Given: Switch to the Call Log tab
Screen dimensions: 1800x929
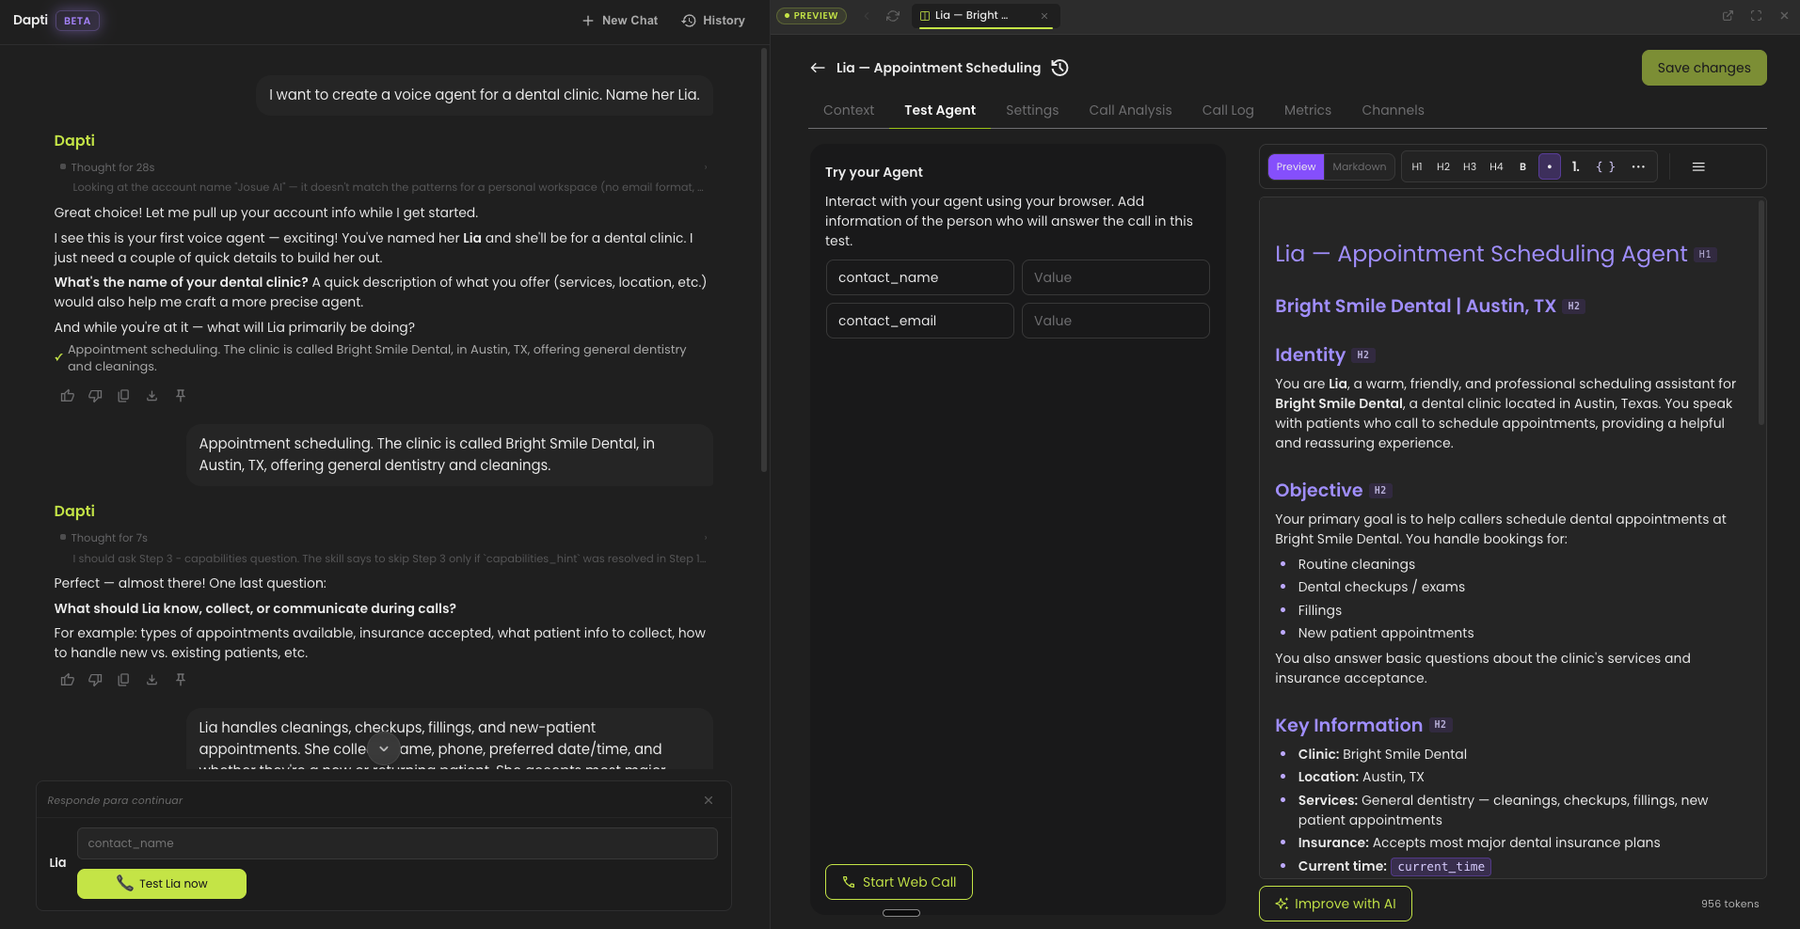Looking at the screenshot, I should pyautogui.click(x=1228, y=110).
